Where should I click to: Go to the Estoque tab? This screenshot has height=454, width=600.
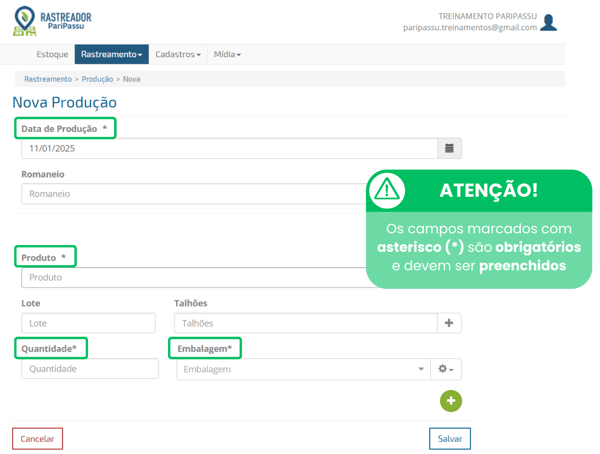(x=52, y=54)
